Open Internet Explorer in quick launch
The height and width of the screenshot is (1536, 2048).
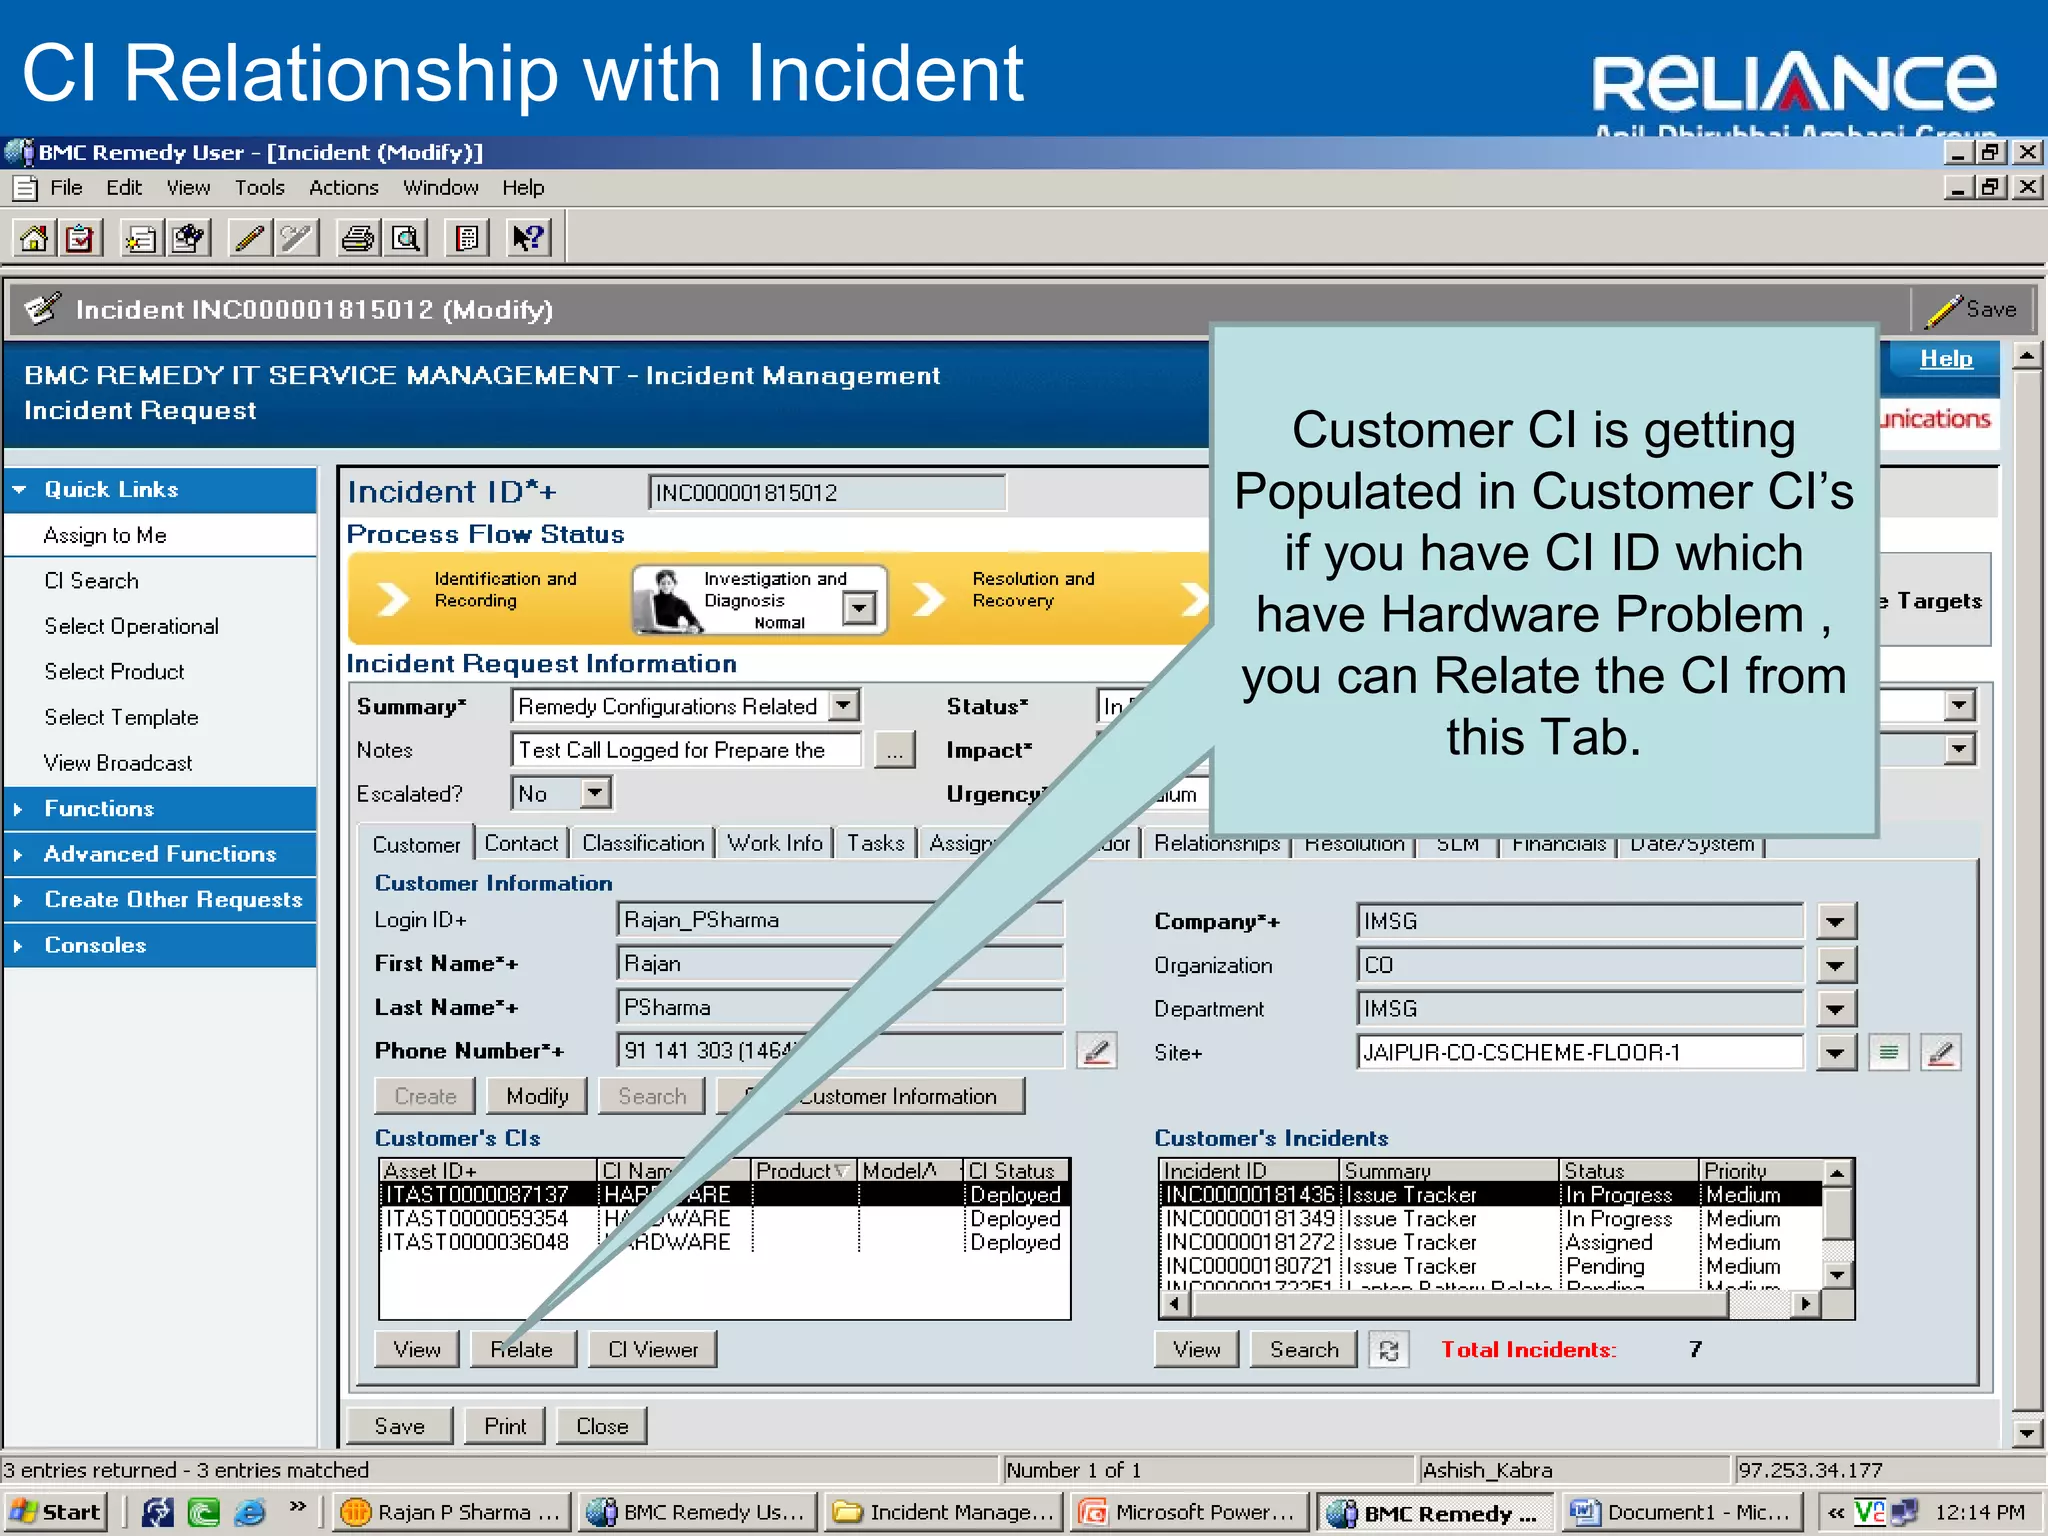(x=250, y=1512)
